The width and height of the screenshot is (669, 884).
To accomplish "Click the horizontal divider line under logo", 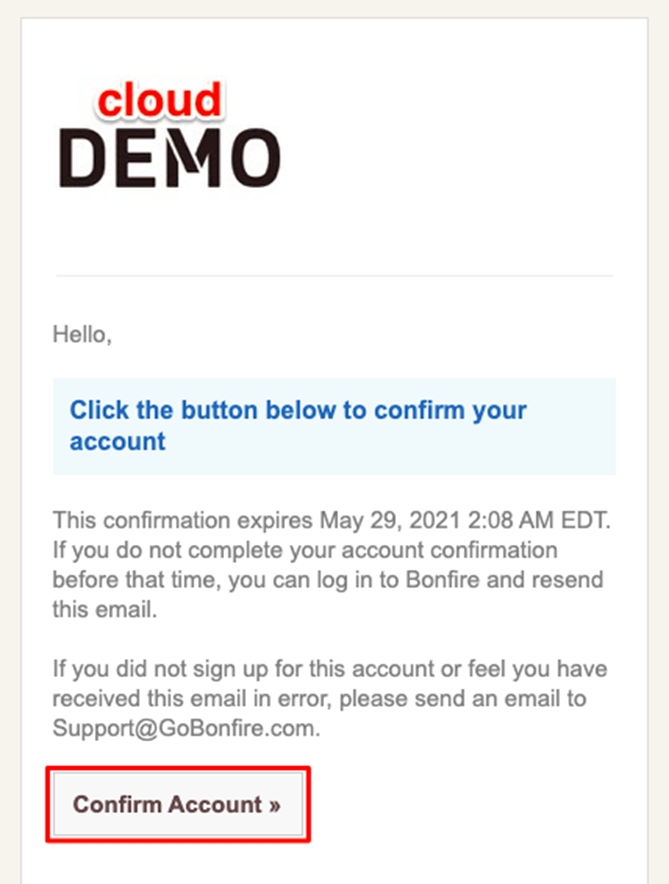I will pos(334,276).
